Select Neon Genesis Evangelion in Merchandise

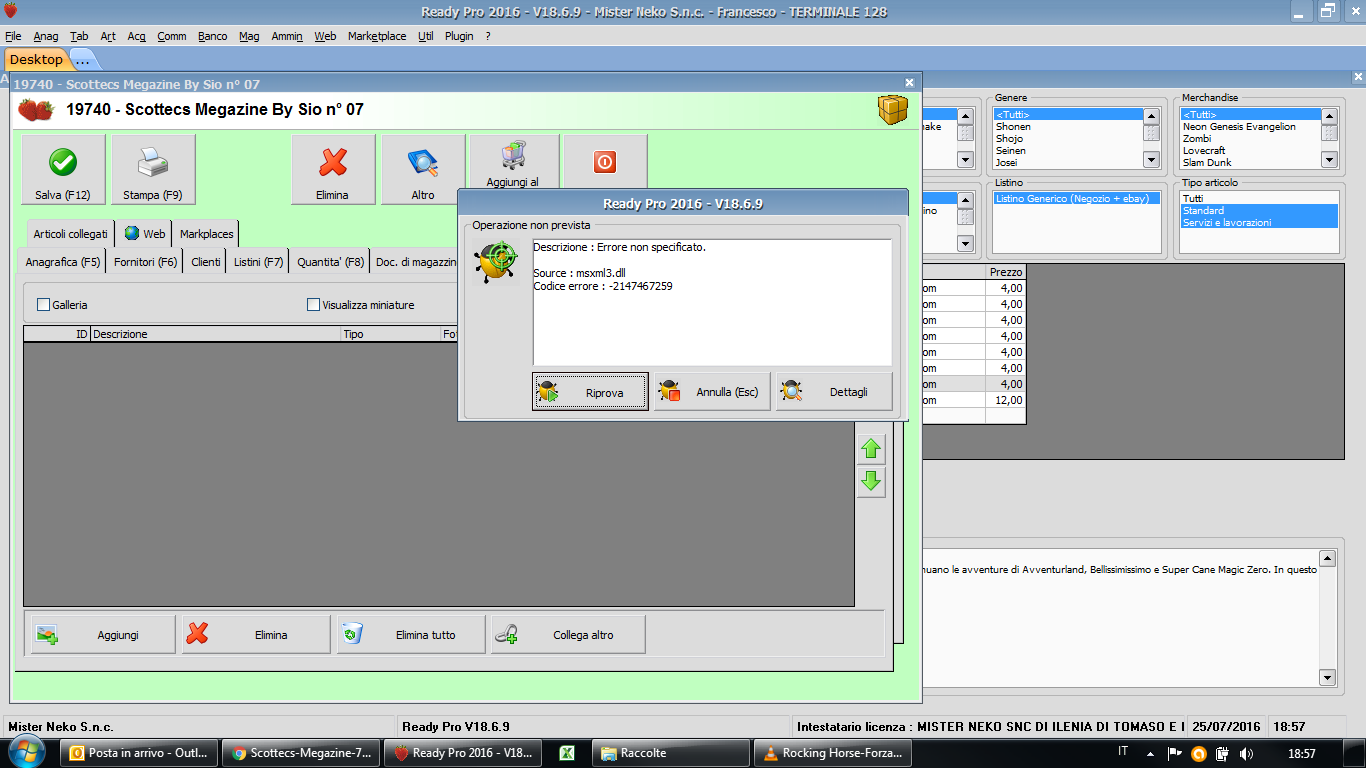pos(1250,127)
